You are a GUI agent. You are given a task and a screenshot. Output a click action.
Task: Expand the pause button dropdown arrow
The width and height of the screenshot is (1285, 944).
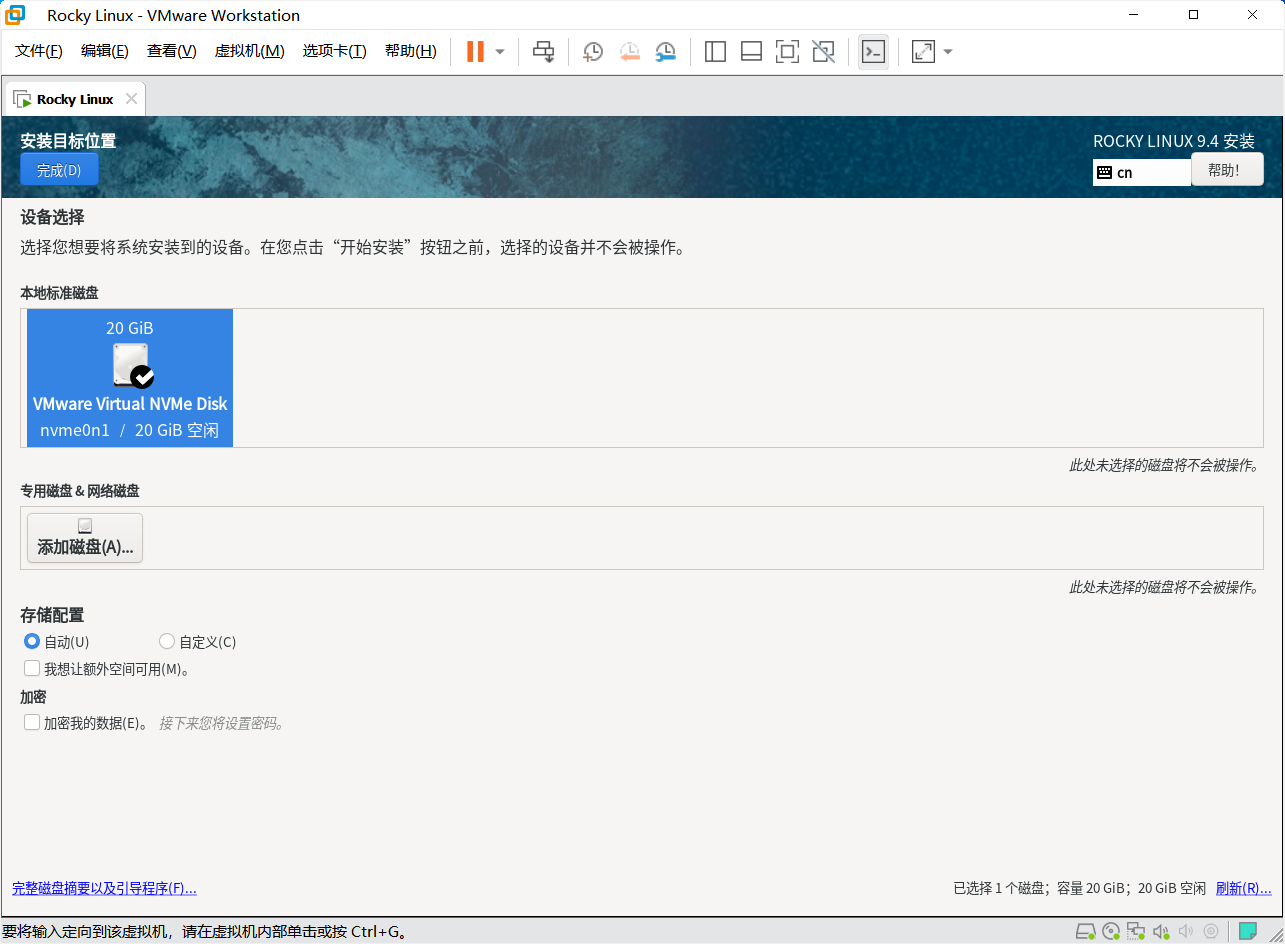point(500,52)
